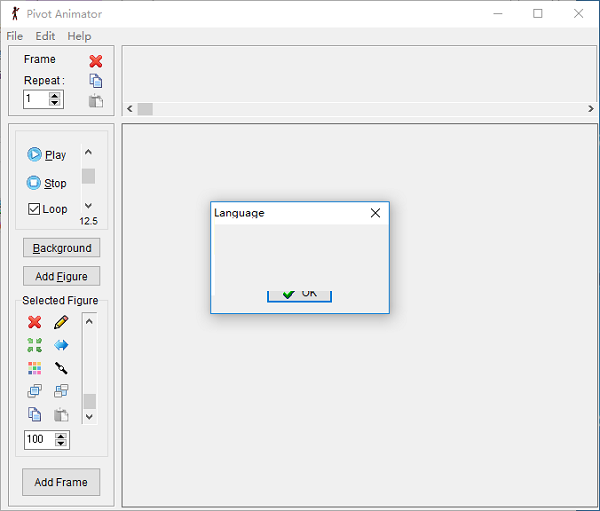The image size is (600, 511).
Task: Speed scrollbar down arrow above 12.5
Action: point(88,206)
